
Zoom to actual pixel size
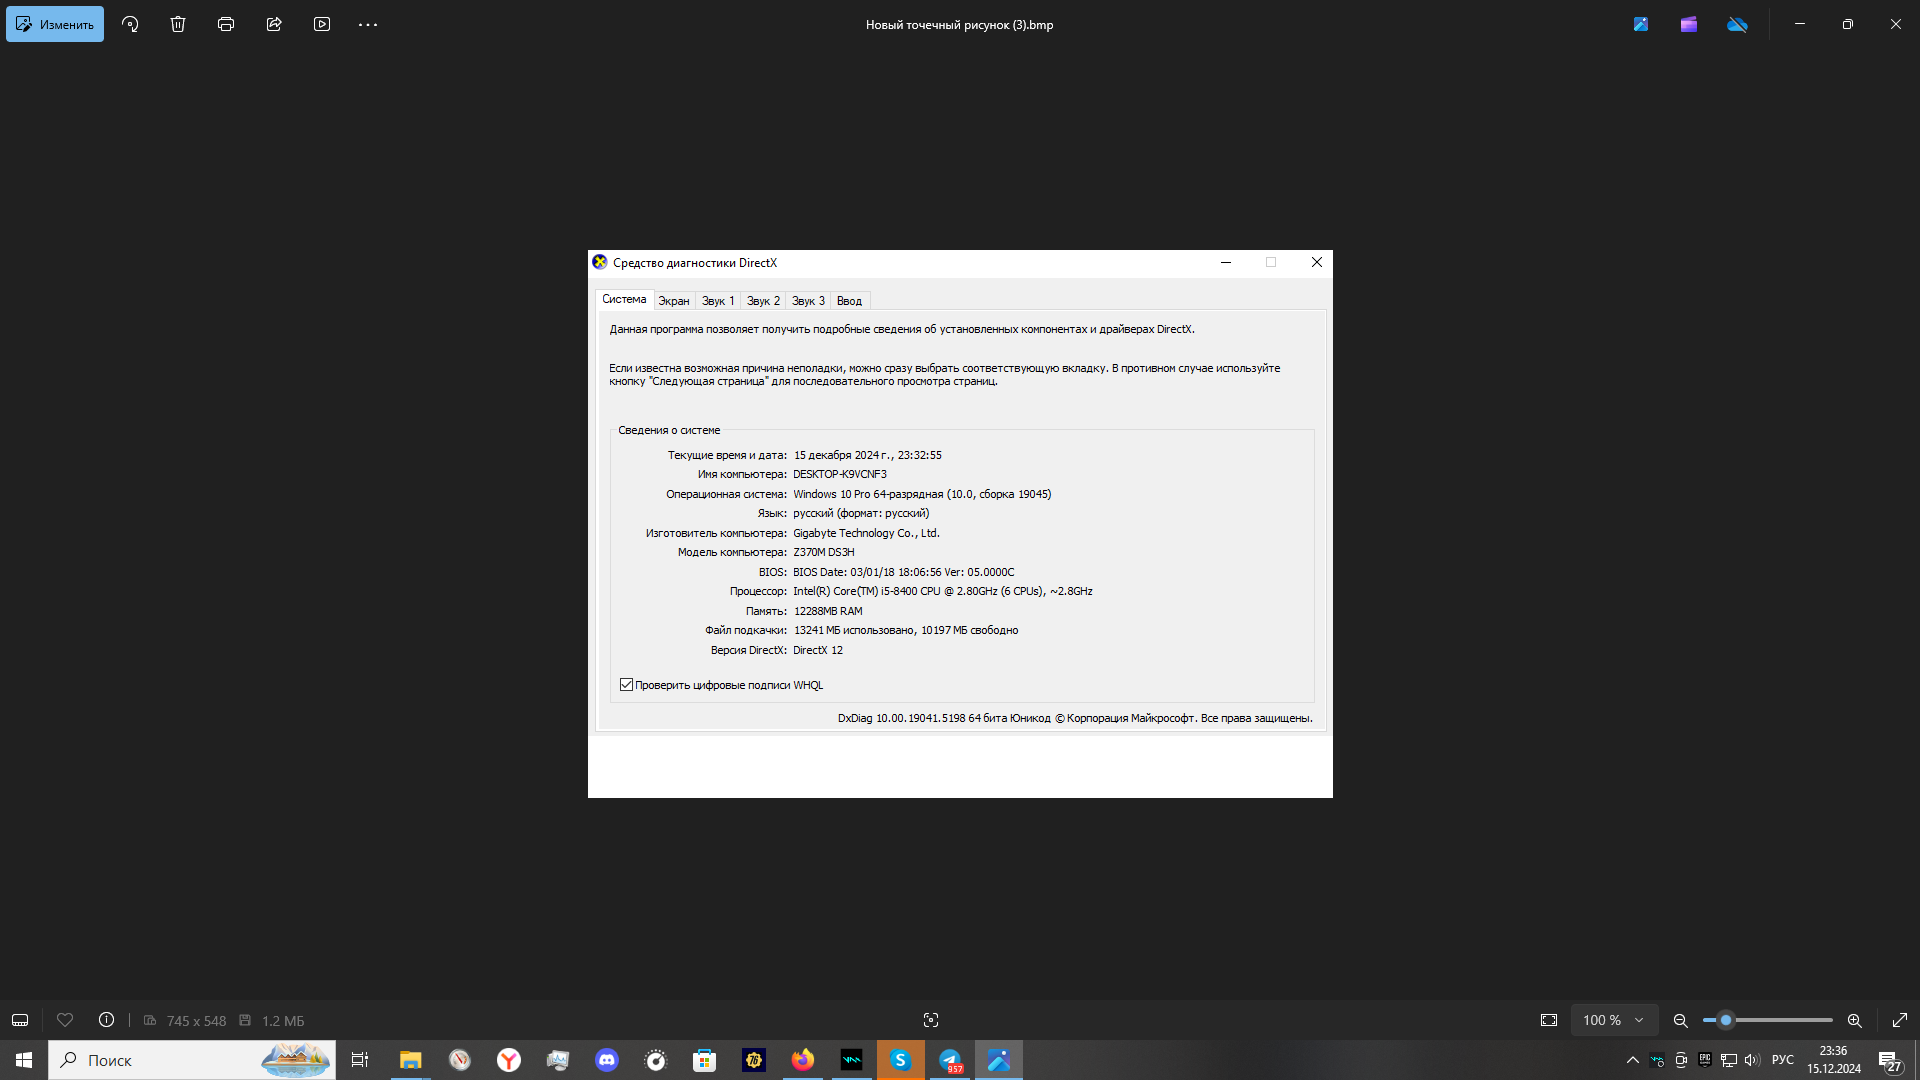(1547, 1020)
